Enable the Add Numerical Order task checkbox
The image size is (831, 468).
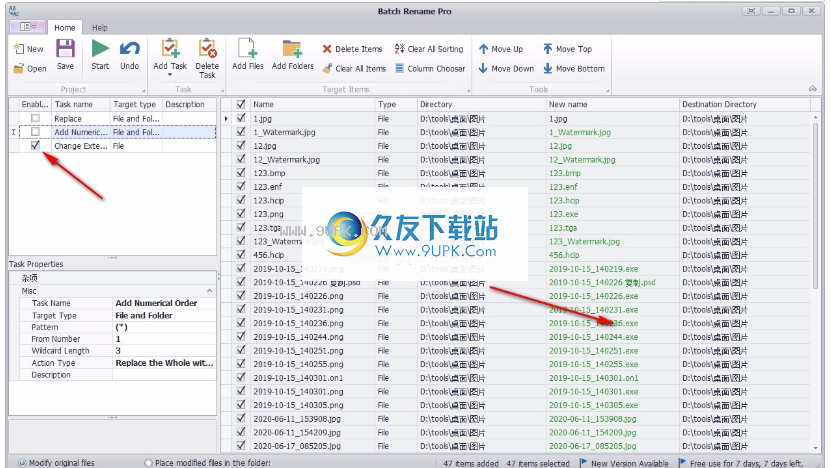point(35,131)
